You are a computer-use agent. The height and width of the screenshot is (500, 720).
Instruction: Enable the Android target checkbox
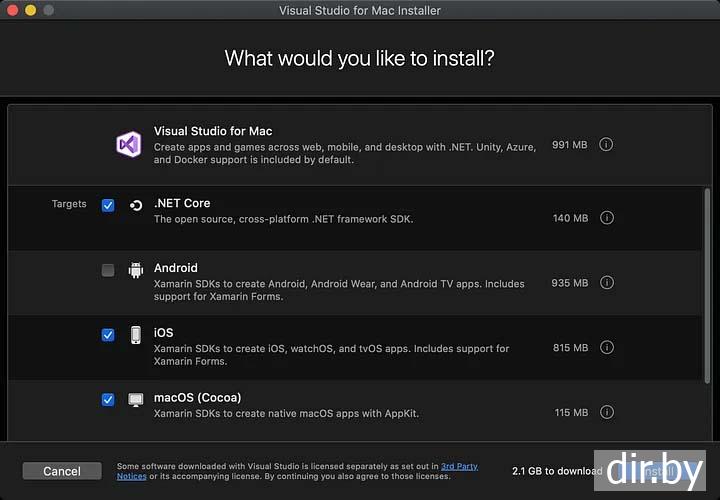[x=108, y=270]
